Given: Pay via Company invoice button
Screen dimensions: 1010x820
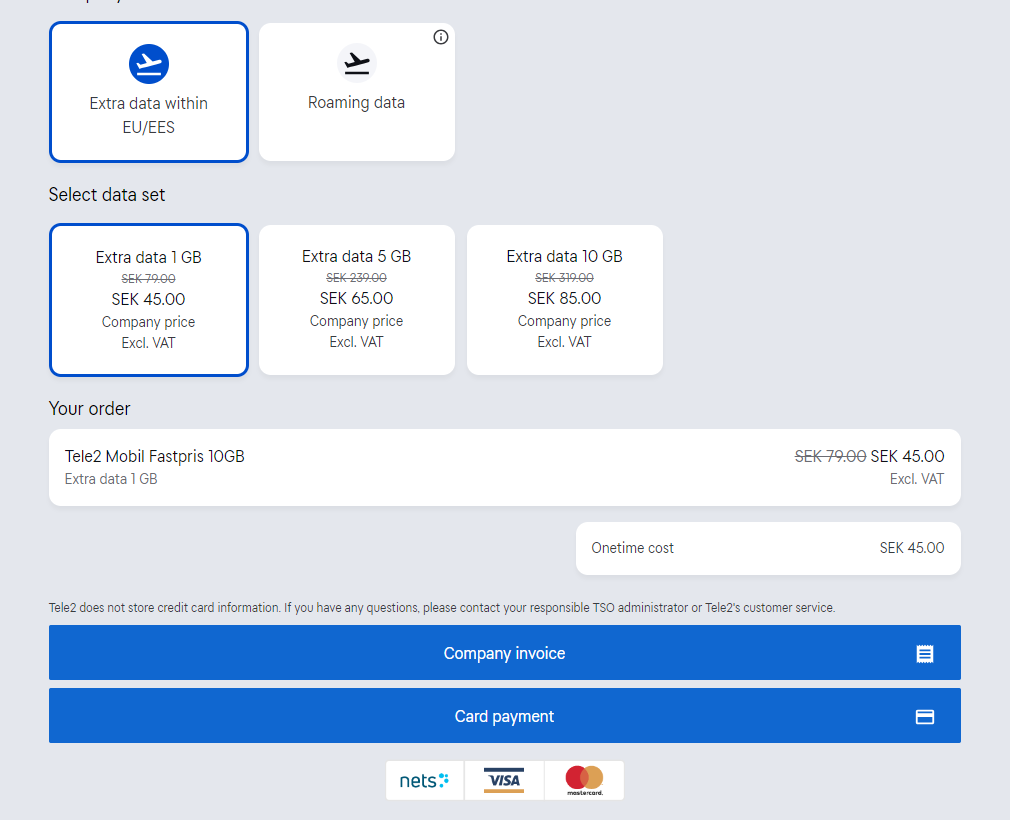Looking at the screenshot, I should click(505, 653).
